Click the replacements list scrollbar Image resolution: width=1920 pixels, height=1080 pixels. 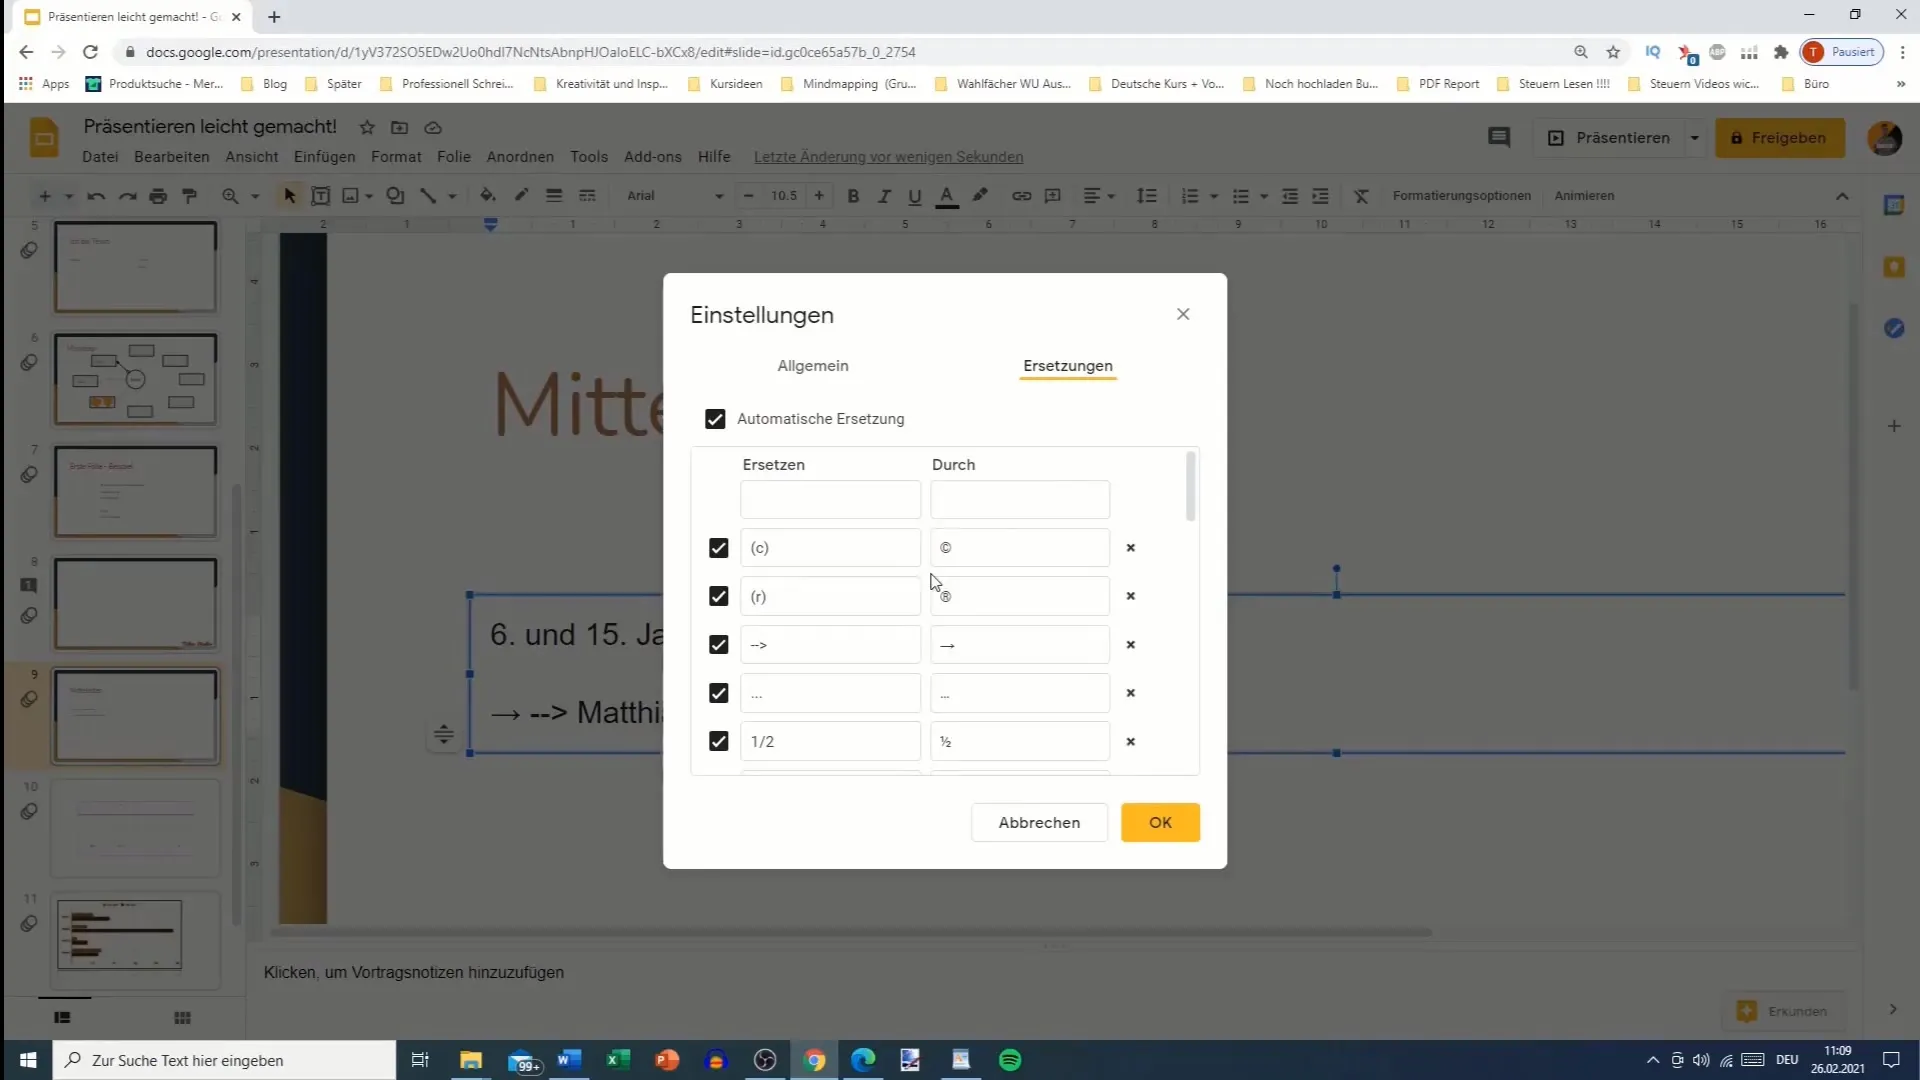[x=1190, y=486]
